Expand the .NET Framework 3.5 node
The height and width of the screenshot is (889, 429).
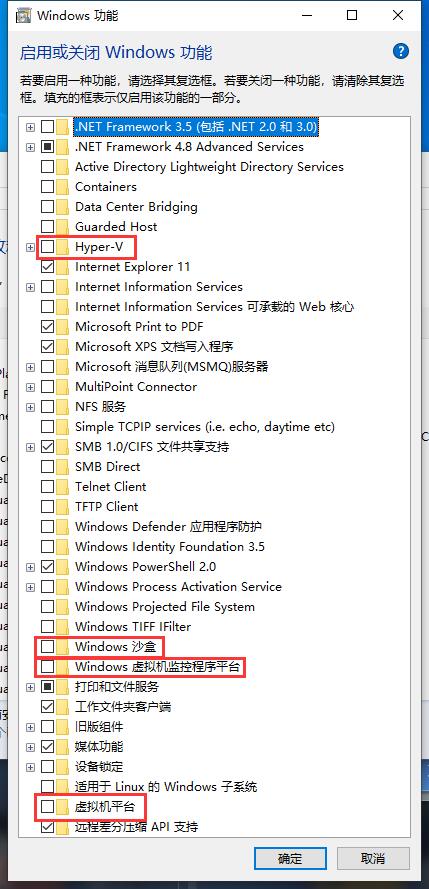click(x=31, y=127)
